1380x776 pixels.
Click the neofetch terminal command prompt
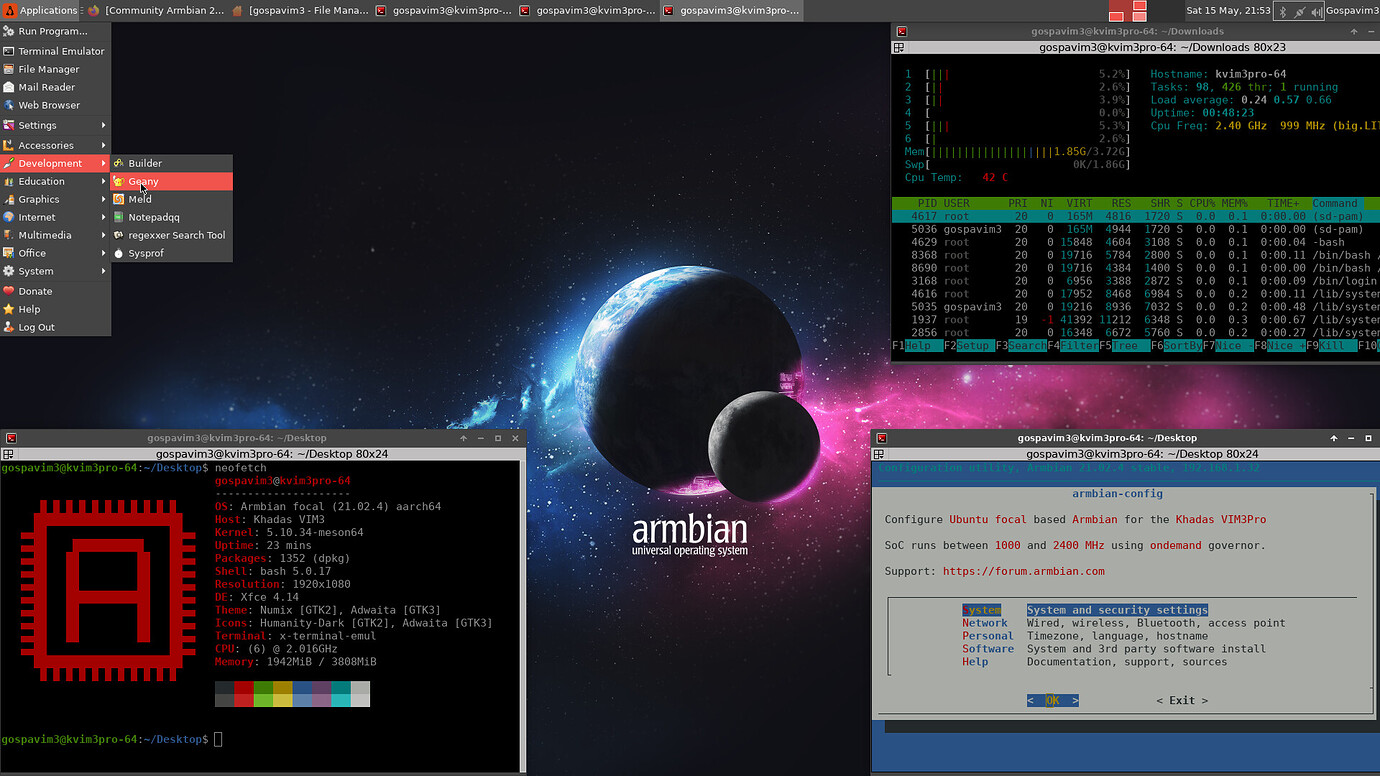point(110,739)
